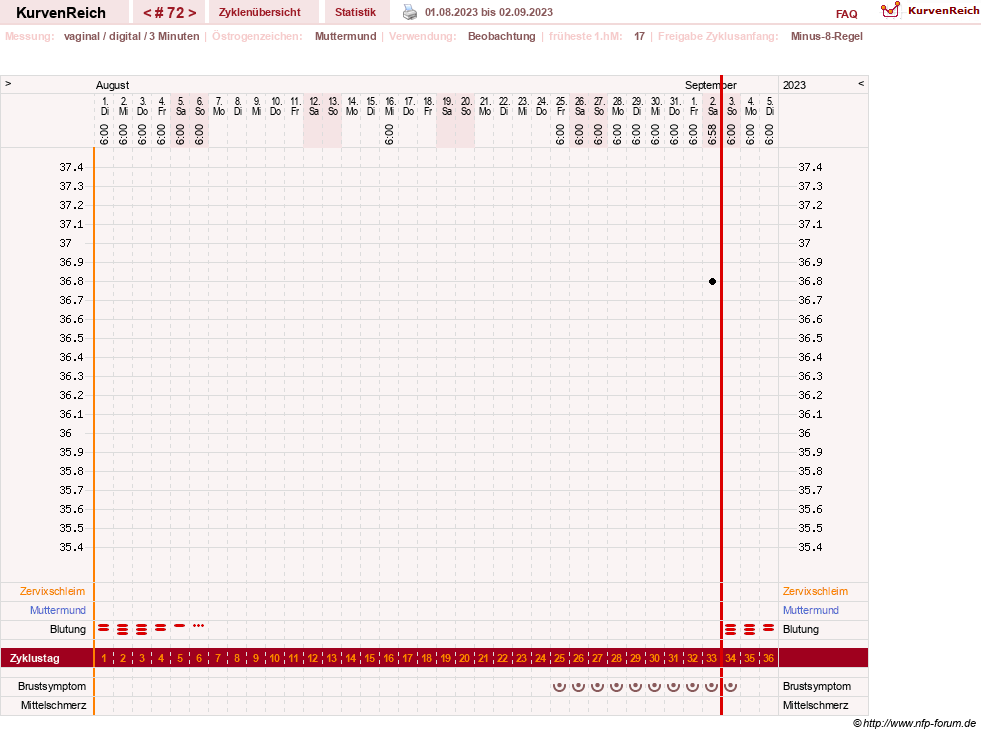Click the bleeding mark on cycle day 34
981x735 pixels.
[730, 629]
